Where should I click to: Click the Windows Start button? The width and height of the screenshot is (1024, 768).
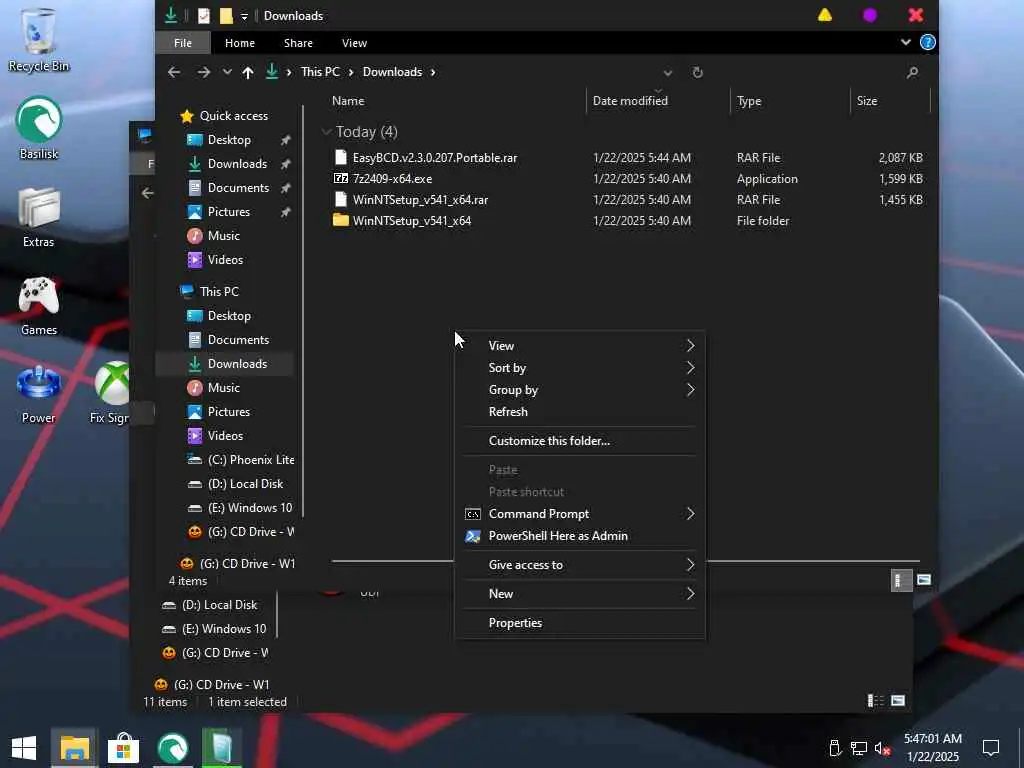click(x=24, y=748)
